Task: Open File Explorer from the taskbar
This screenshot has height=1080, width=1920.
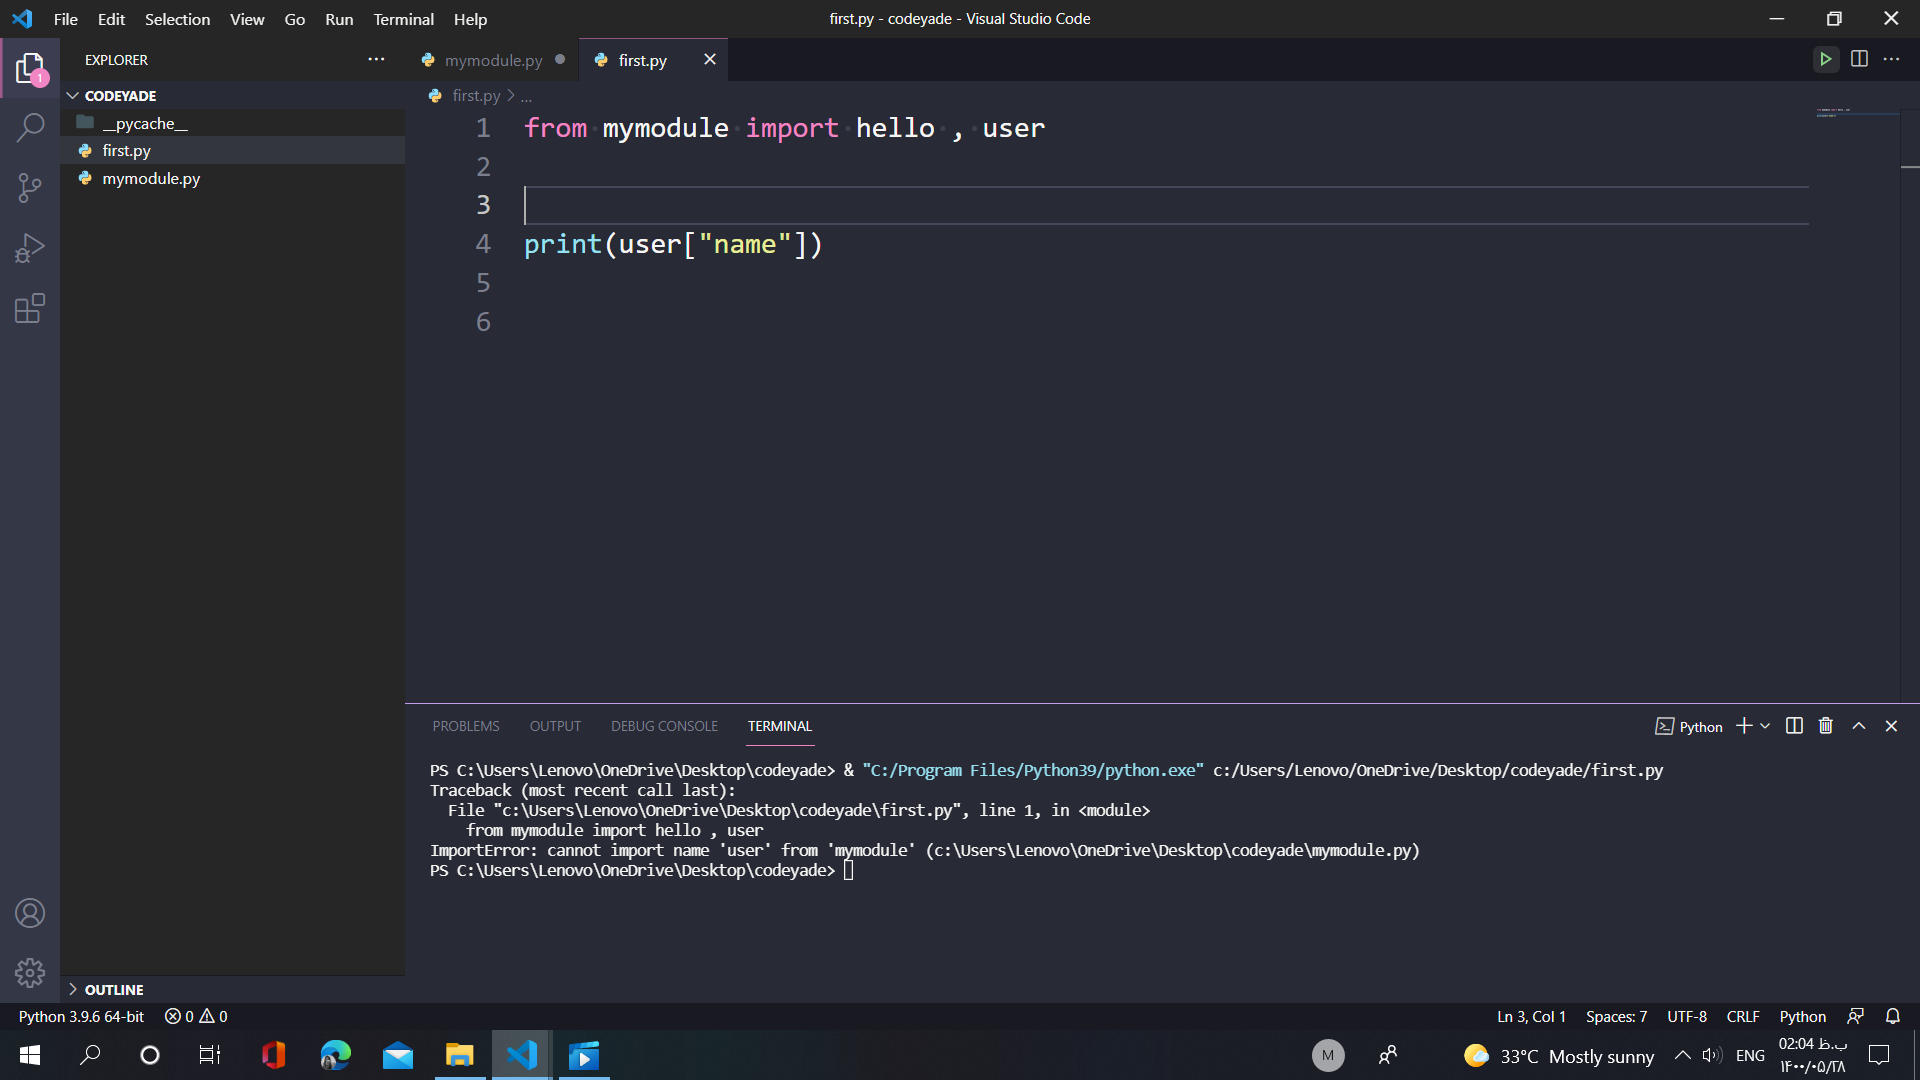Action: [x=459, y=1055]
